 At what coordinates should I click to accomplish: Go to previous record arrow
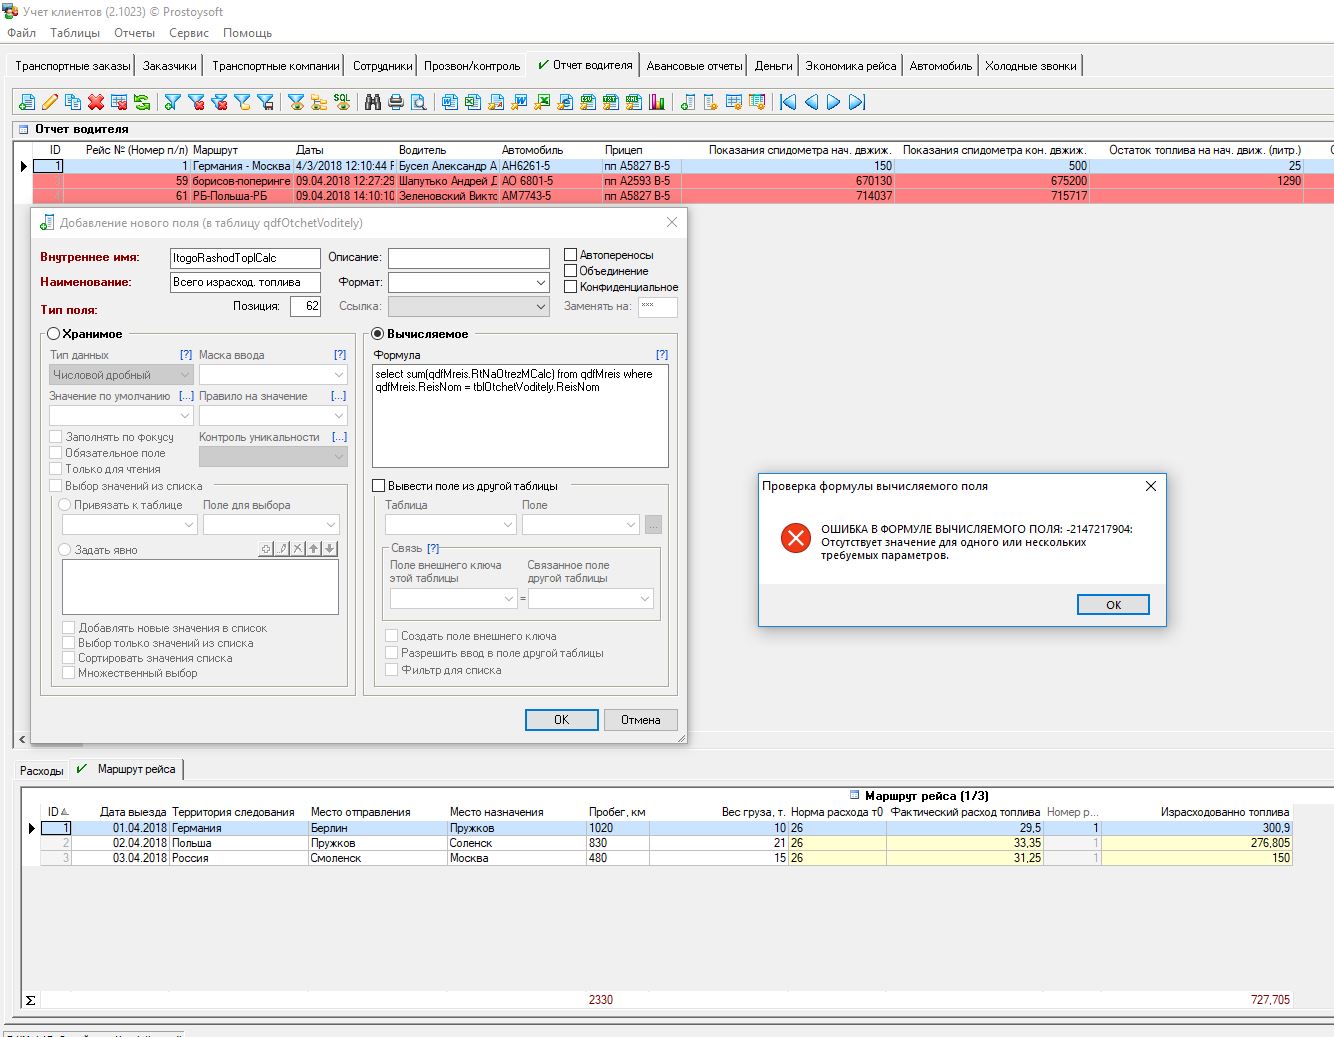811,102
